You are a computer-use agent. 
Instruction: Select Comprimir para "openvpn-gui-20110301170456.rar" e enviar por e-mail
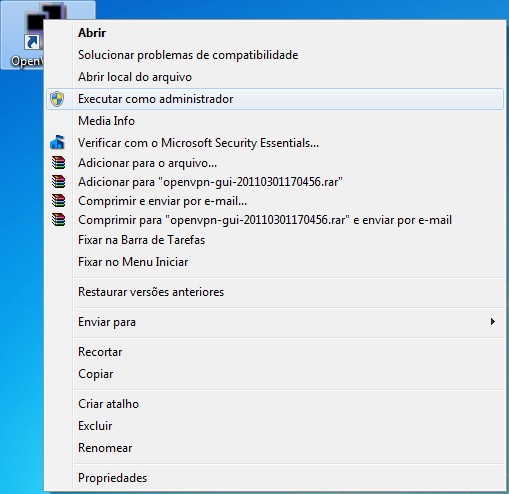pyautogui.click(x=275, y=220)
